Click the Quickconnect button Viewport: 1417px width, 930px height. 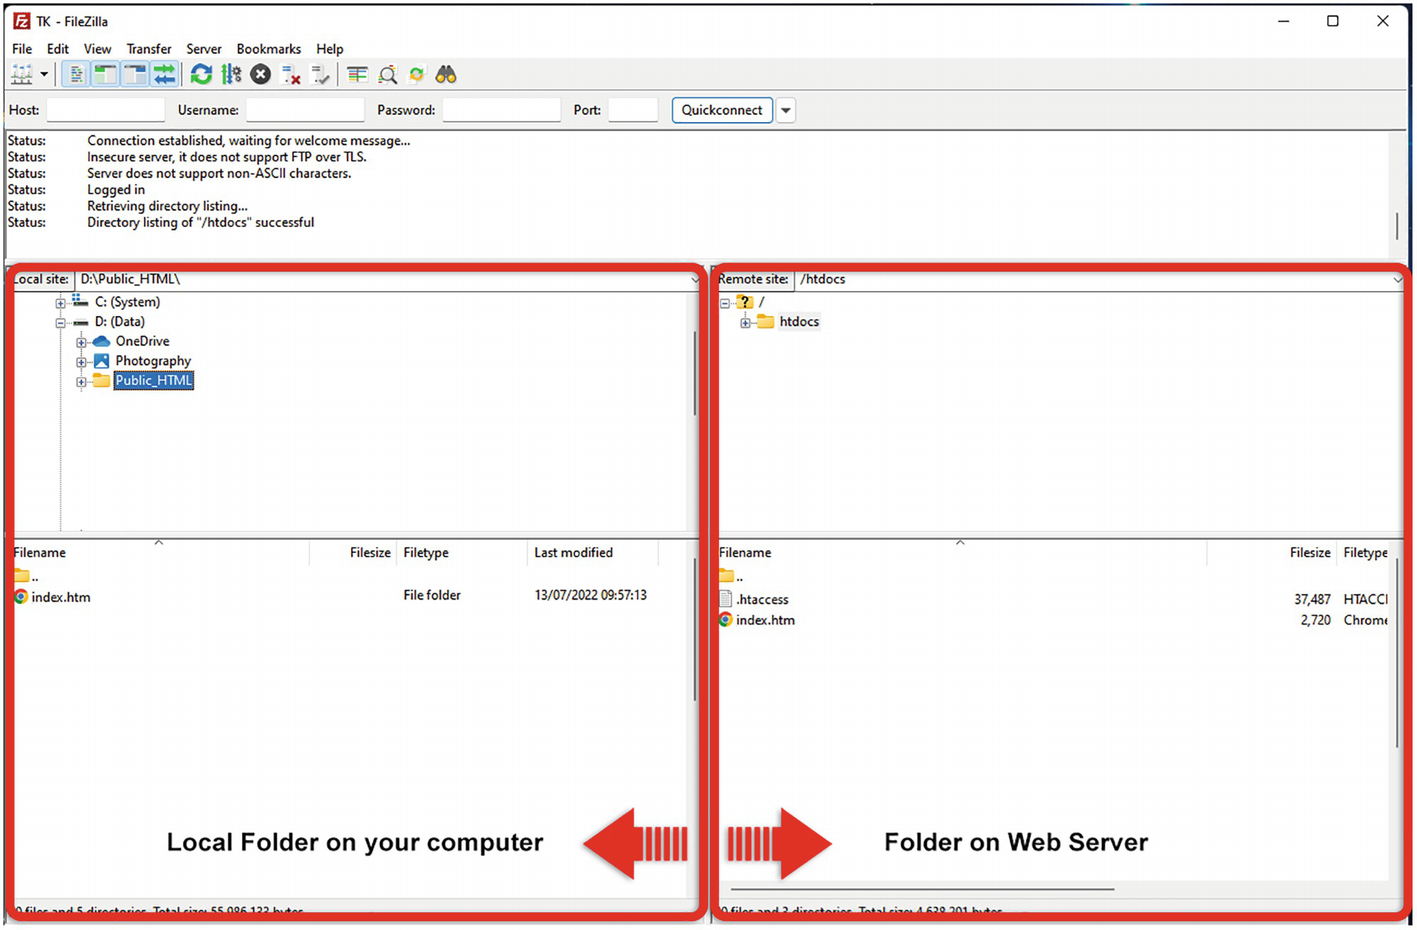click(x=721, y=111)
